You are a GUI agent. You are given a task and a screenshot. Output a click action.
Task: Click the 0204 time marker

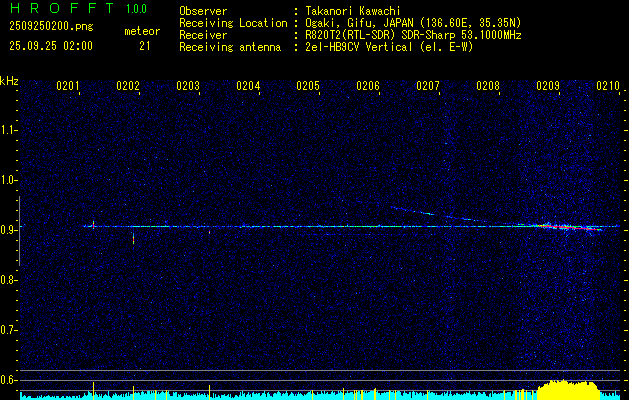pyautogui.click(x=248, y=86)
